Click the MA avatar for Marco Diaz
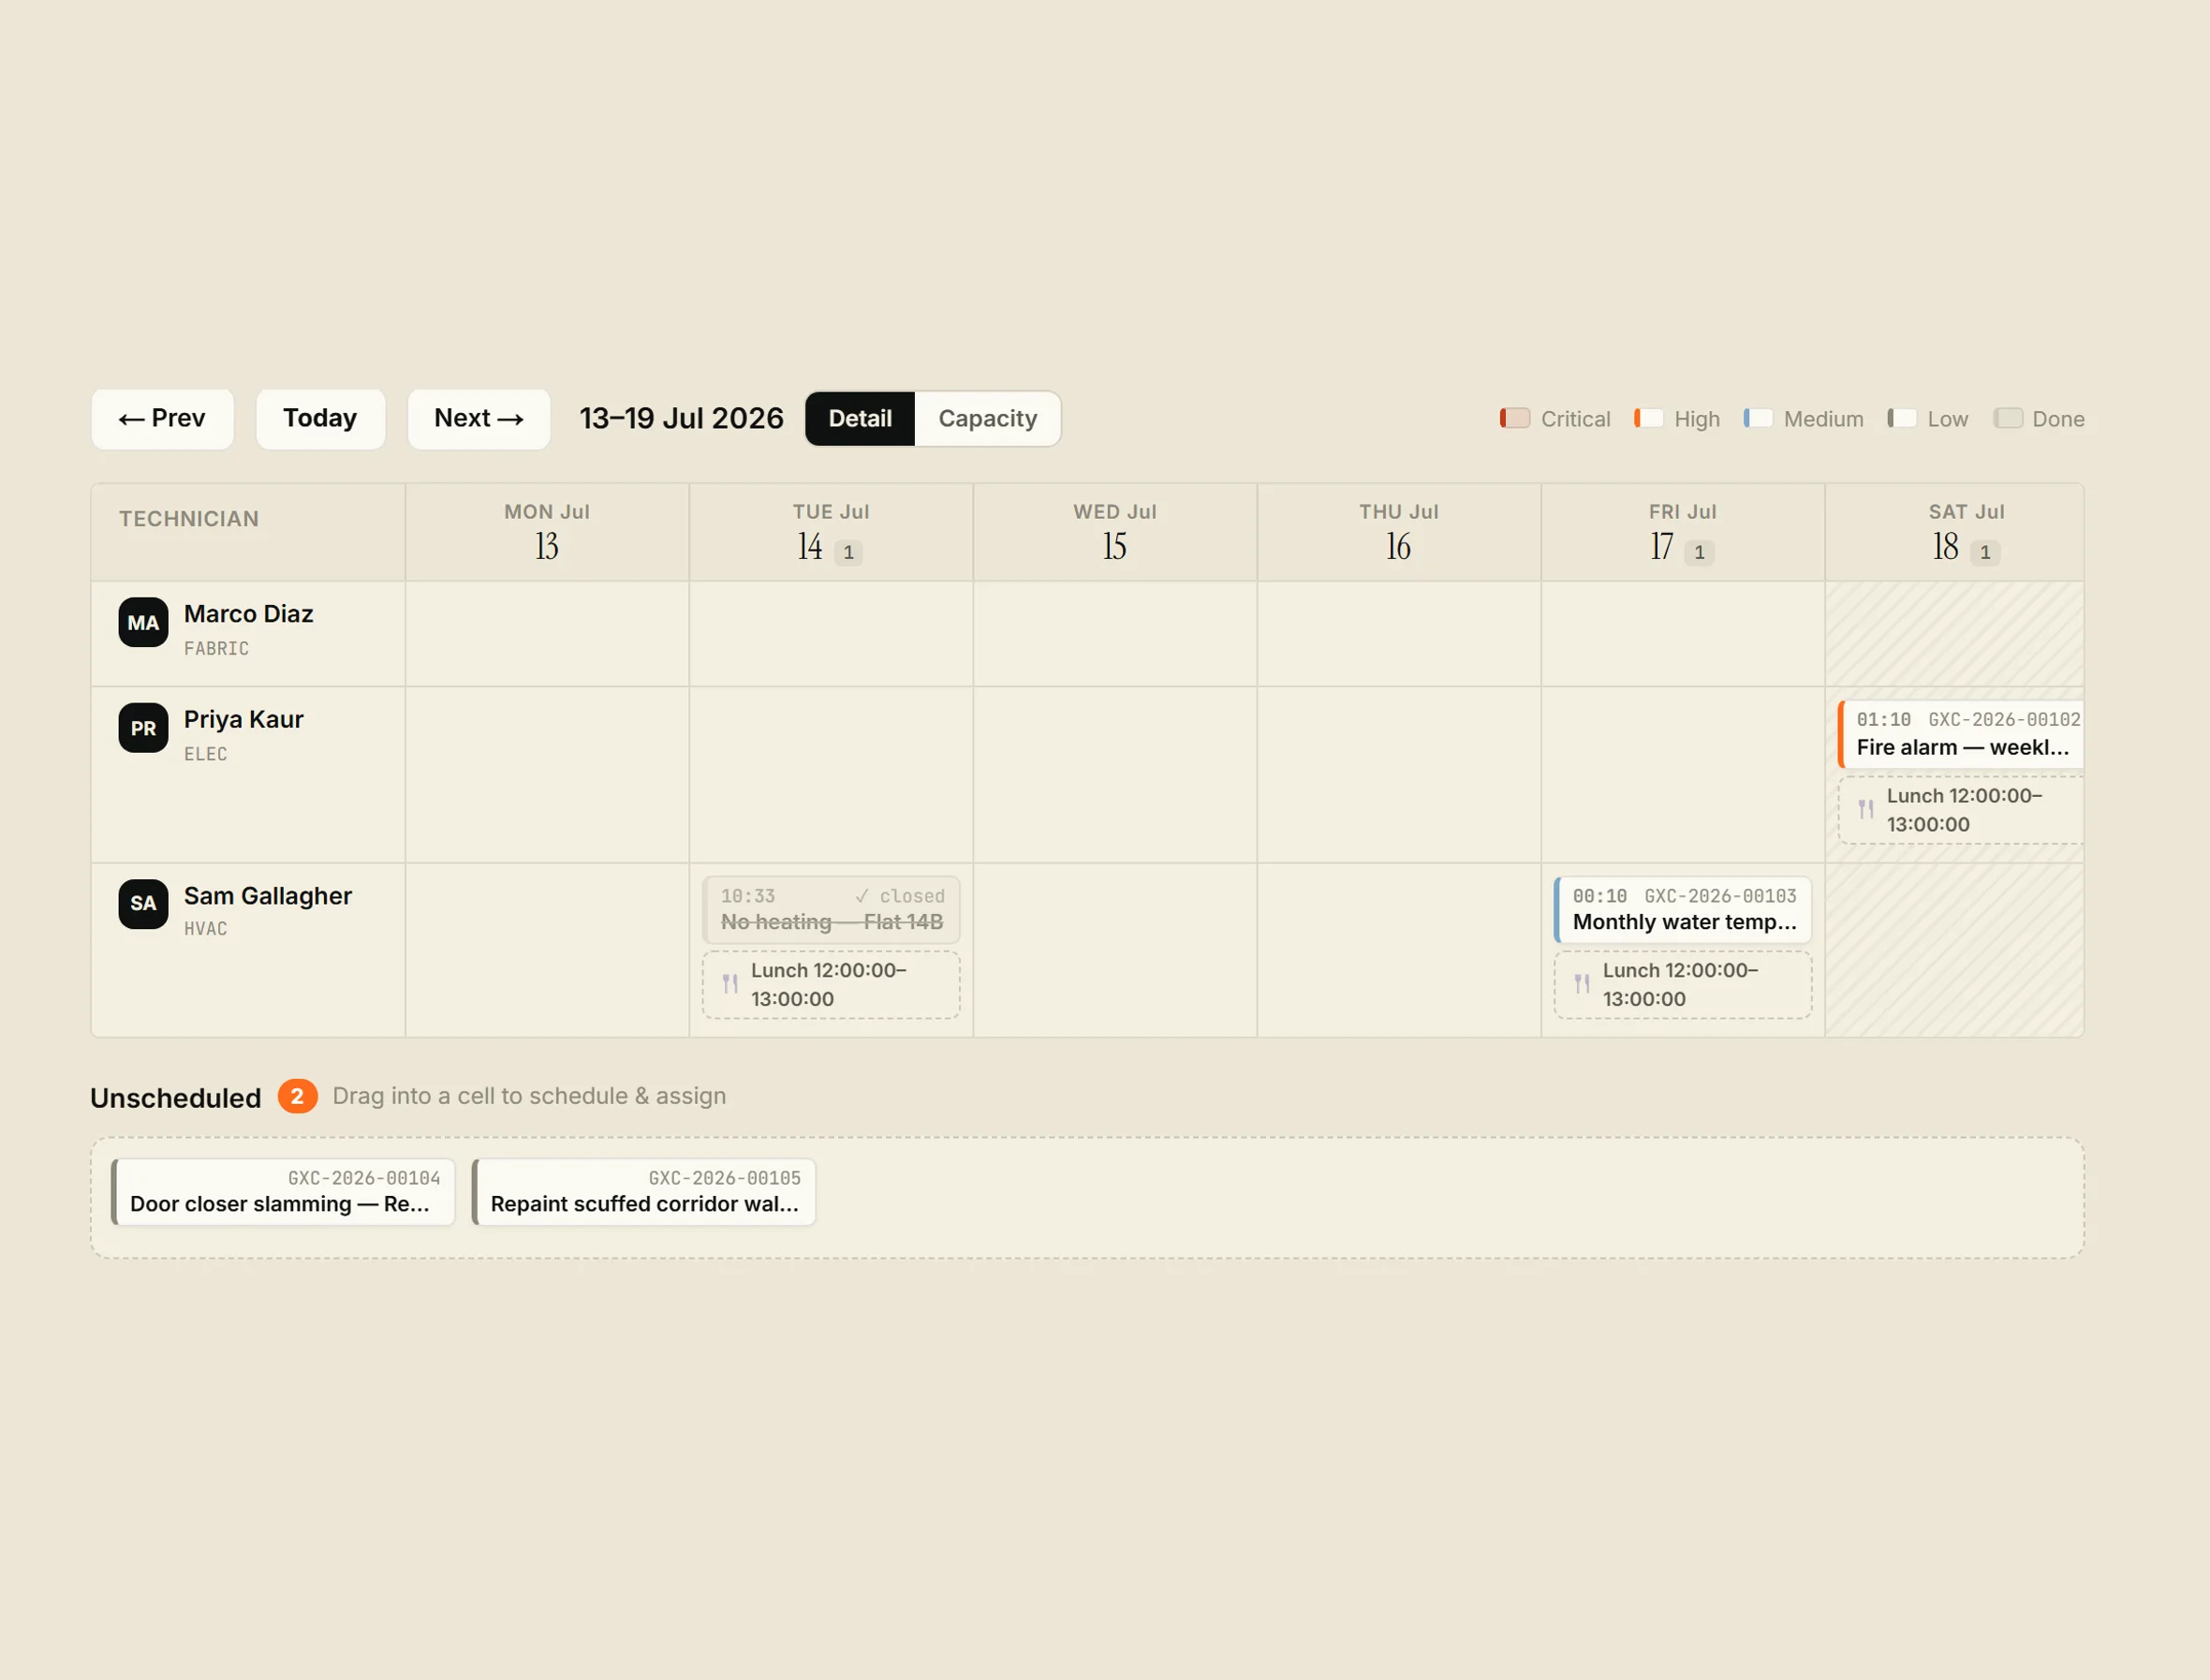Viewport: 2210px width, 1680px height. pos(143,622)
